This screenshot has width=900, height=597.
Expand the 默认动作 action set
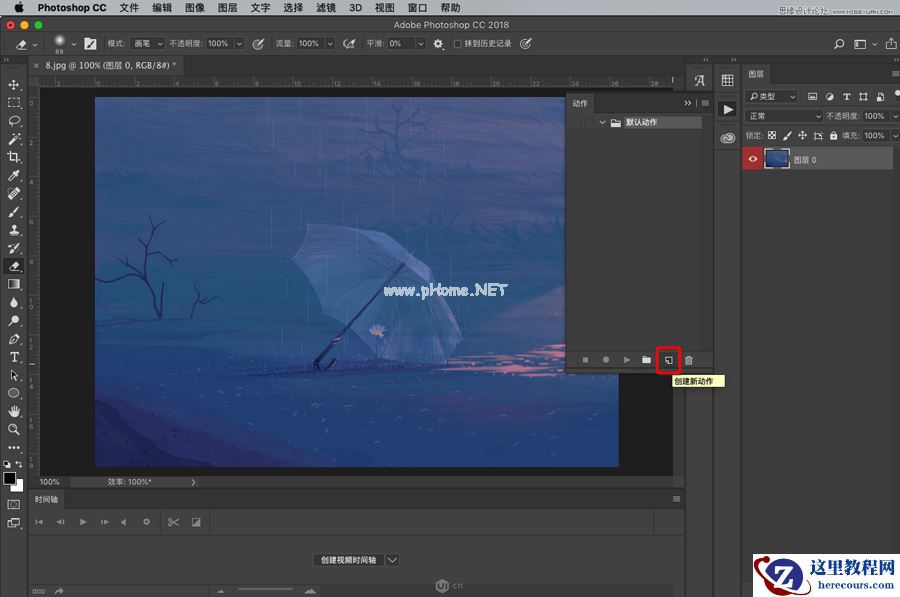603,123
